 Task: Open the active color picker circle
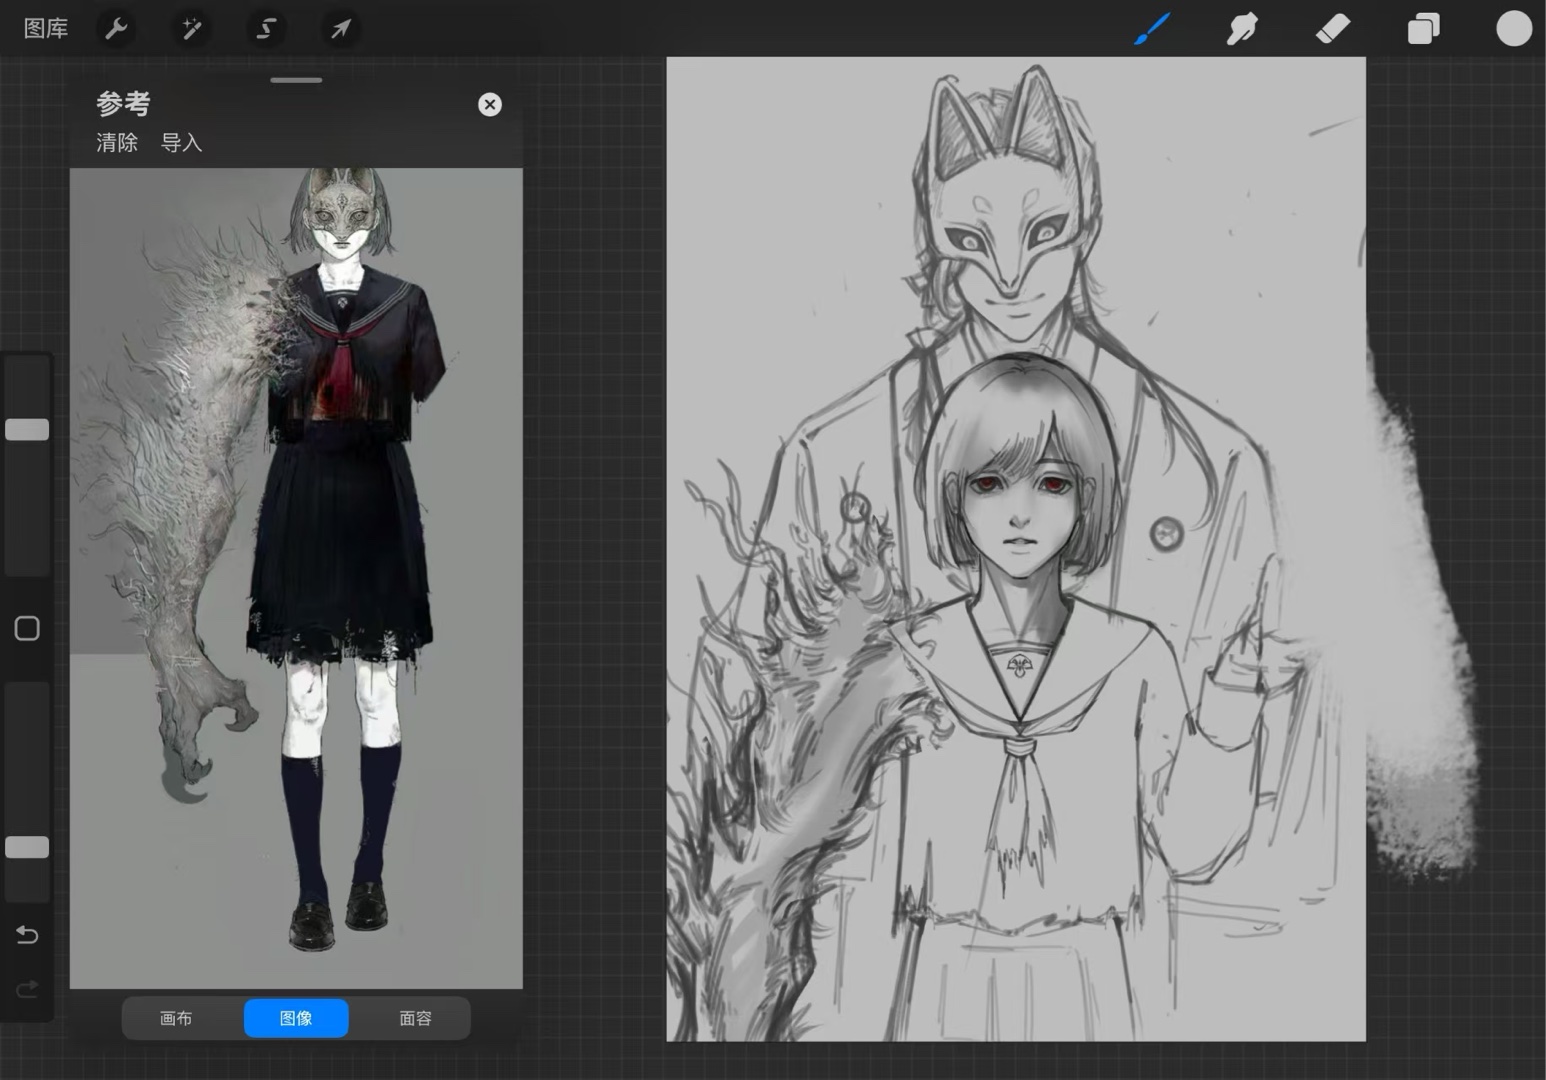click(x=1513, y=29)
